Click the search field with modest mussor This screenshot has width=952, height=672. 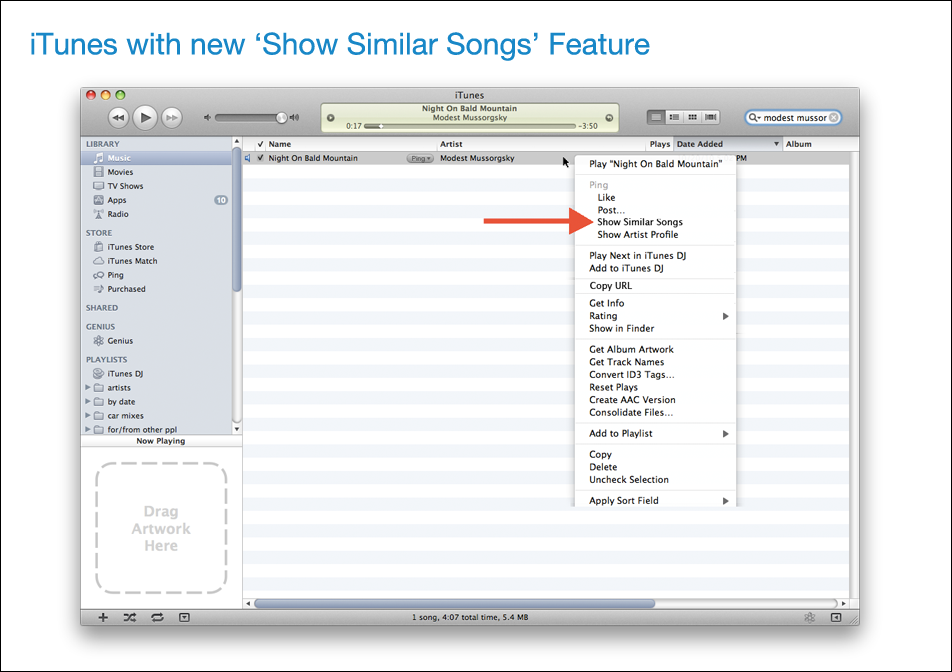(793, 117)
